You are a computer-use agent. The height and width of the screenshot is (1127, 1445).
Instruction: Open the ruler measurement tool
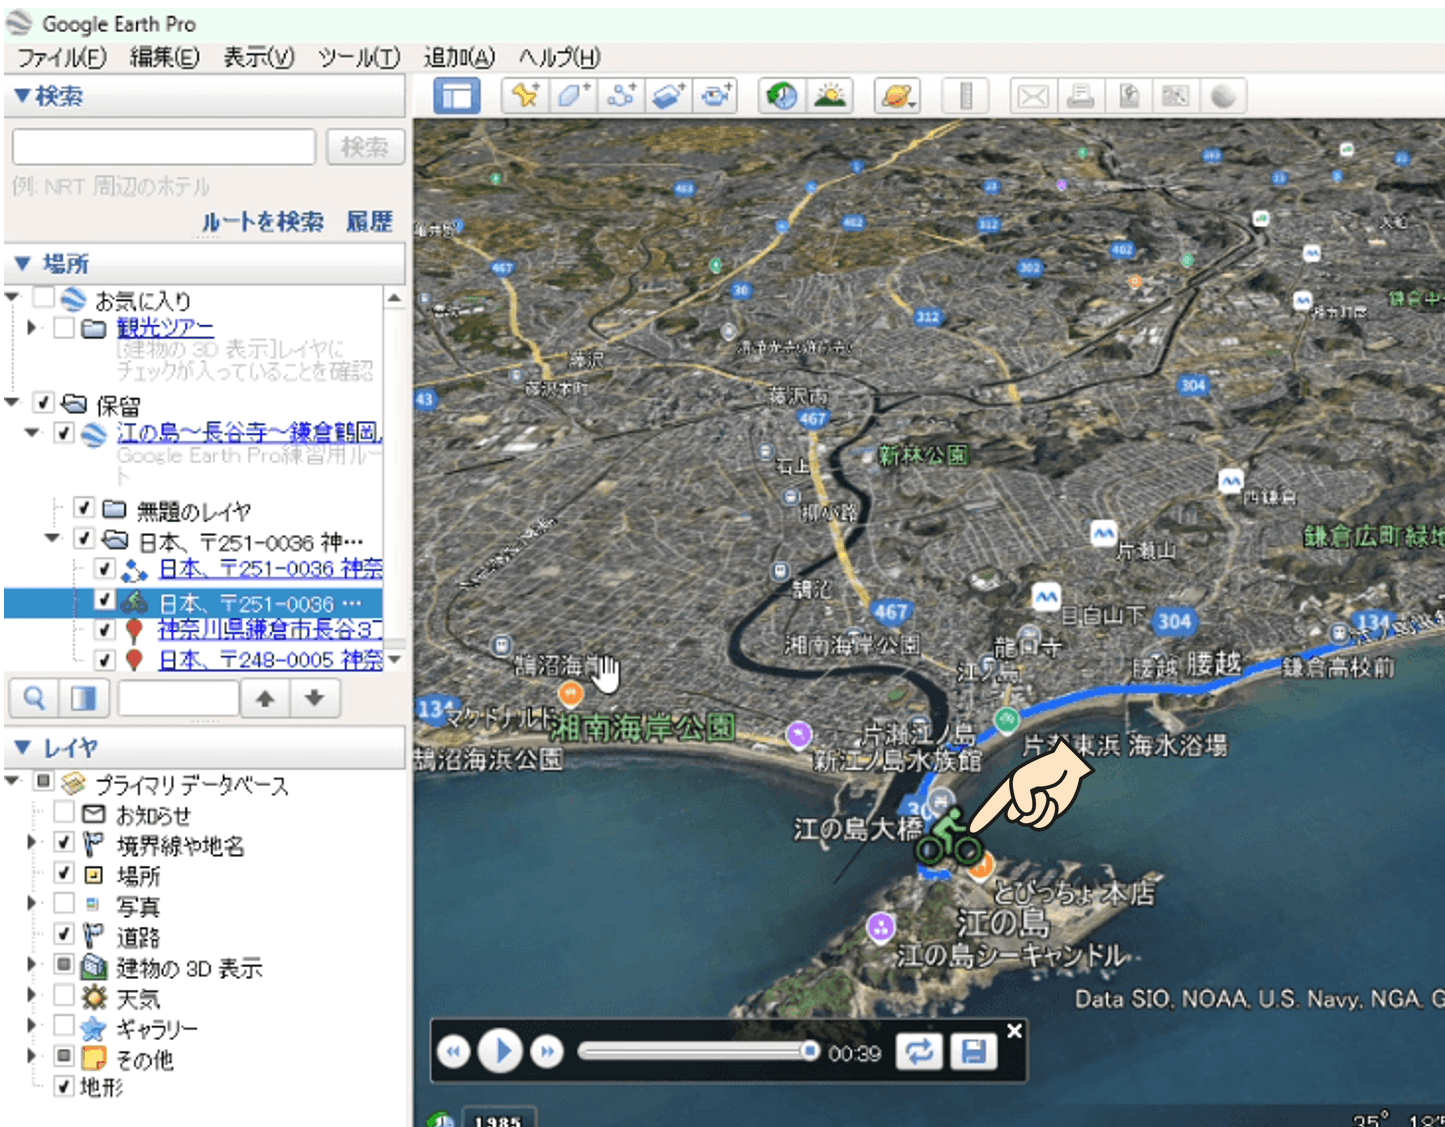point(966,96)
